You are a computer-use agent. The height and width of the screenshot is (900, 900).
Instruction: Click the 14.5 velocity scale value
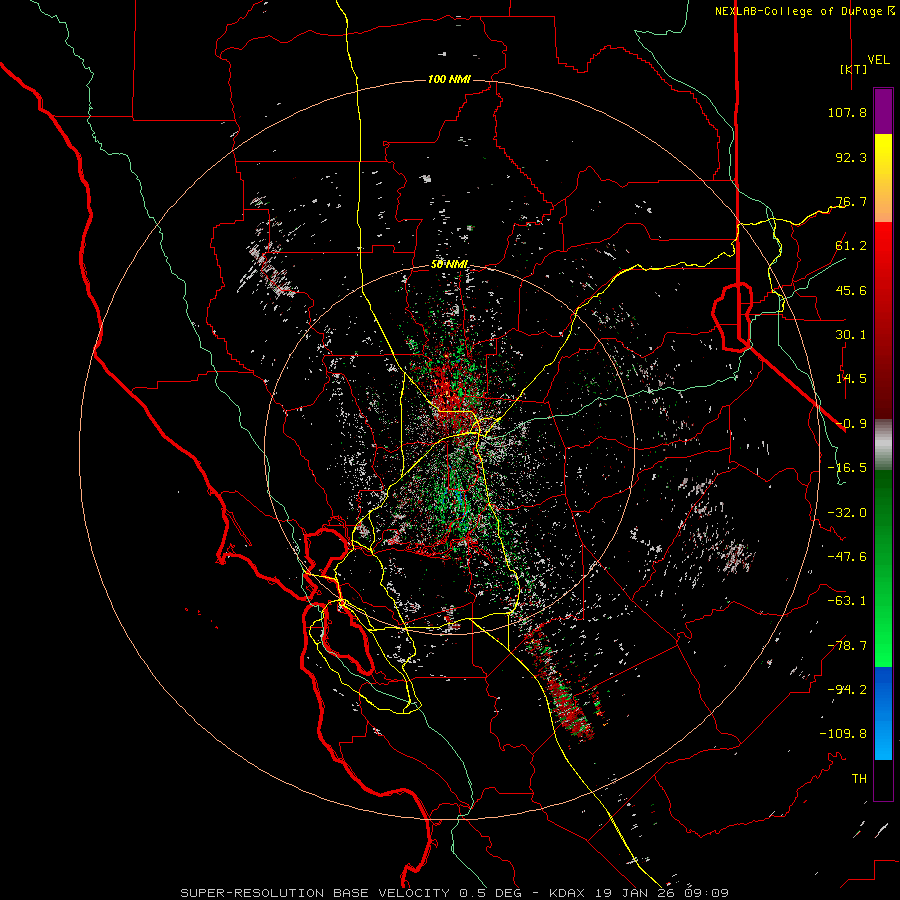click(851, 379)
